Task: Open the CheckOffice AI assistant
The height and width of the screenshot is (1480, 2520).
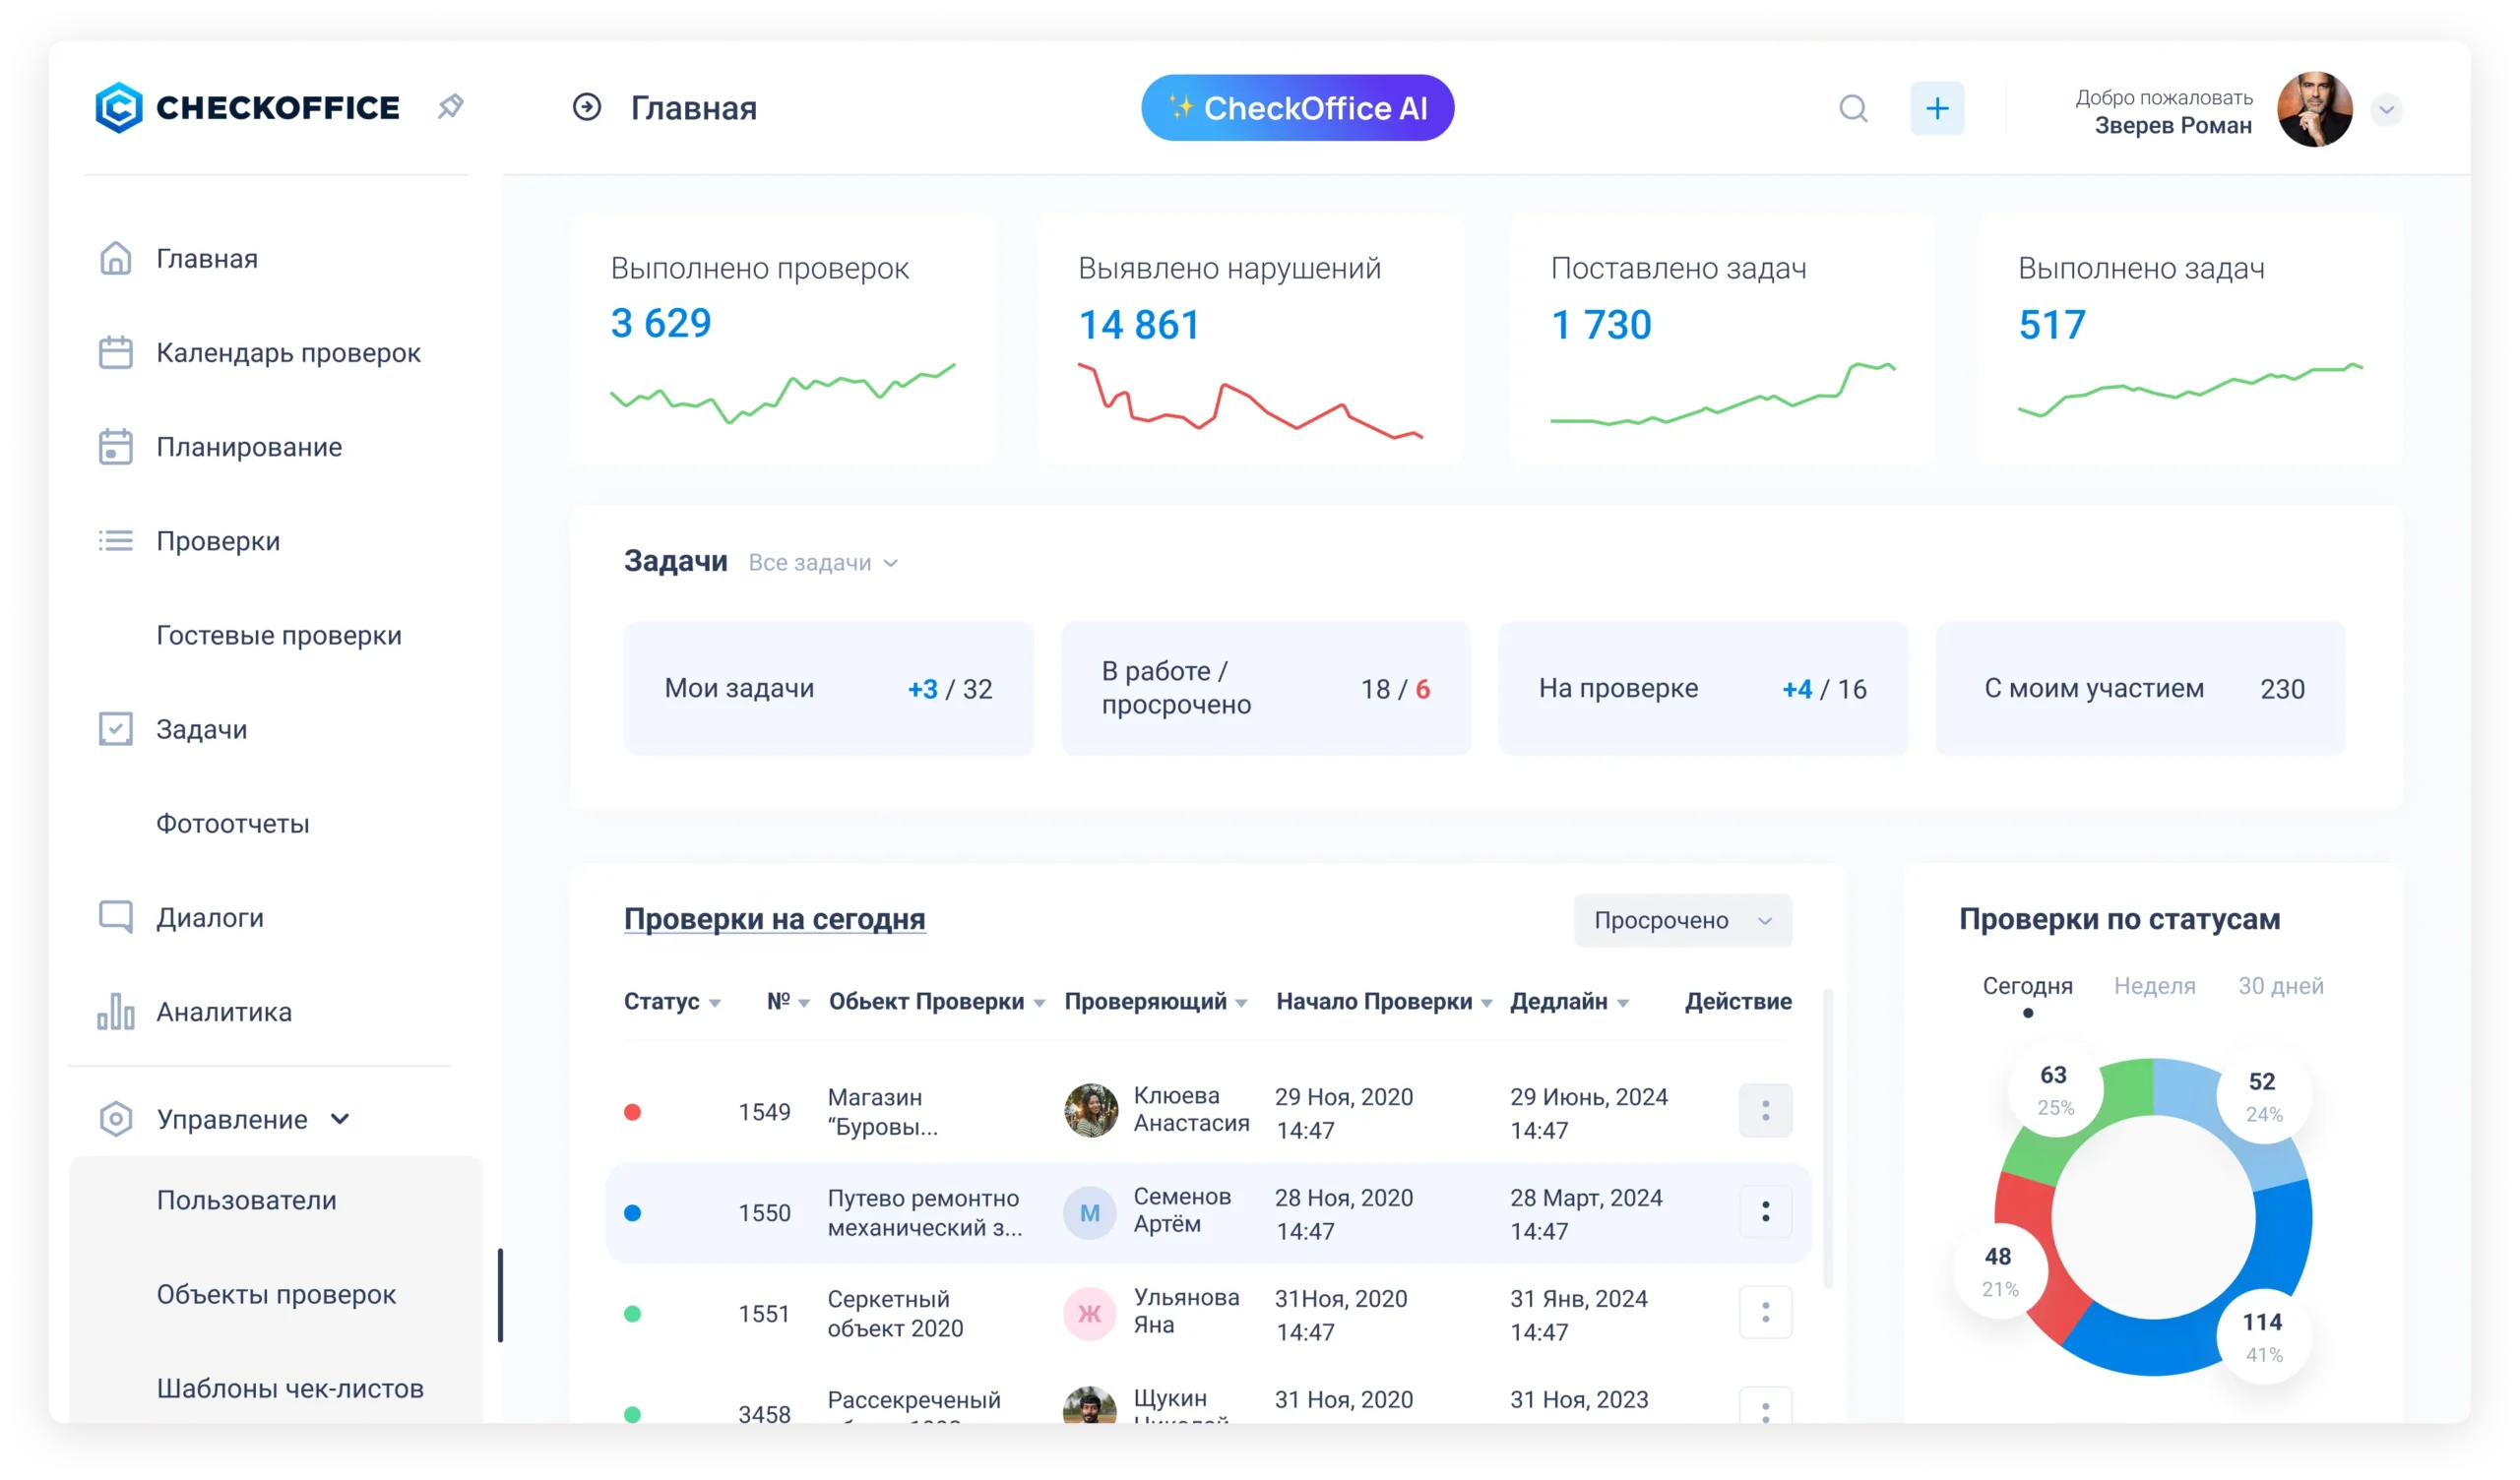Action: tap(1297, 107)
